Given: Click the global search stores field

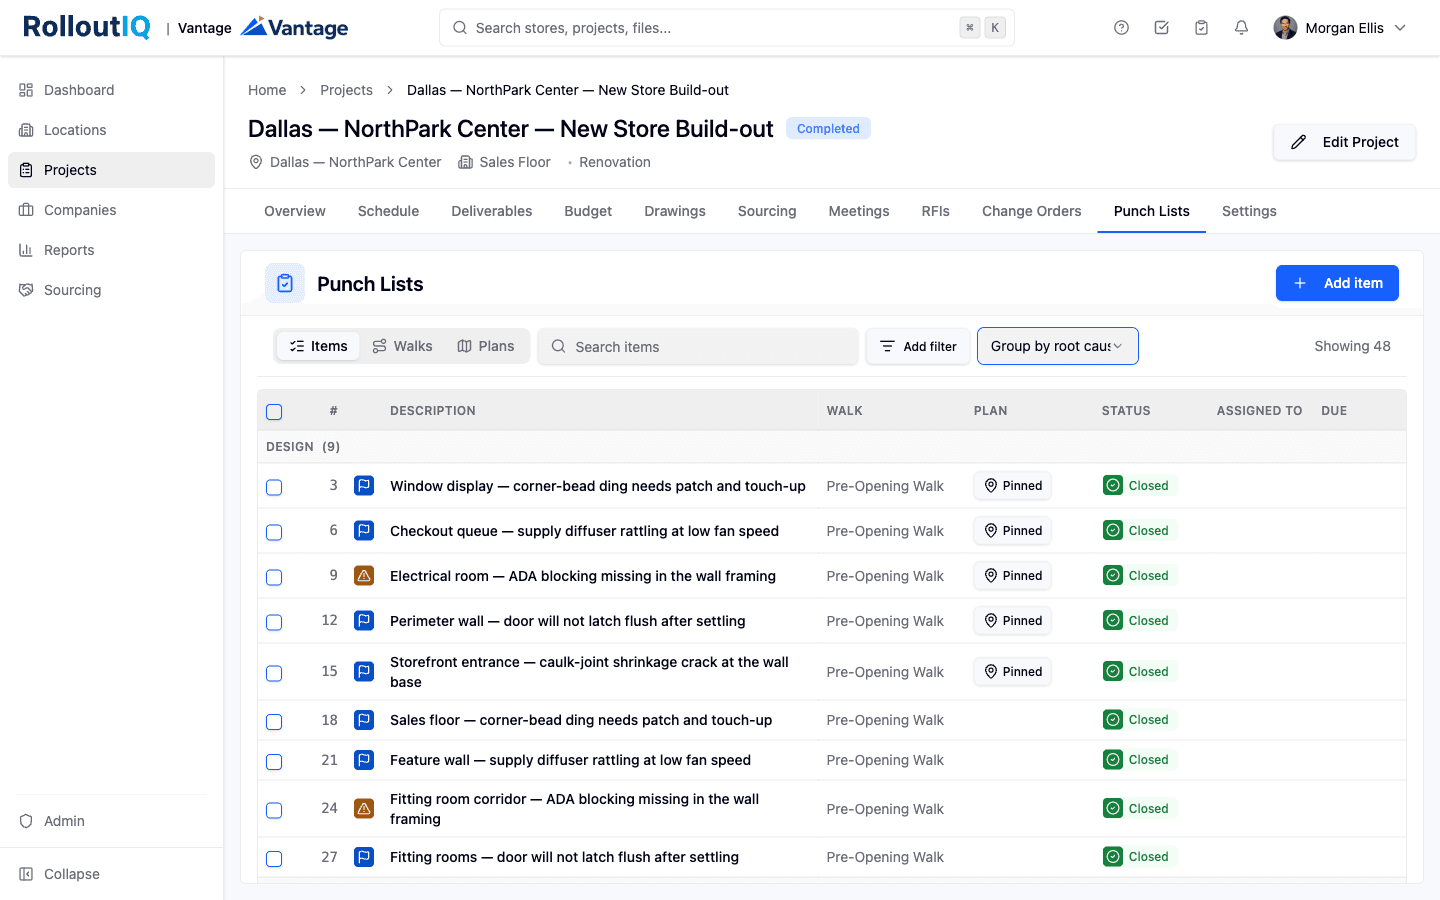Looking at the screenshot, I should [x=727, y=28].
